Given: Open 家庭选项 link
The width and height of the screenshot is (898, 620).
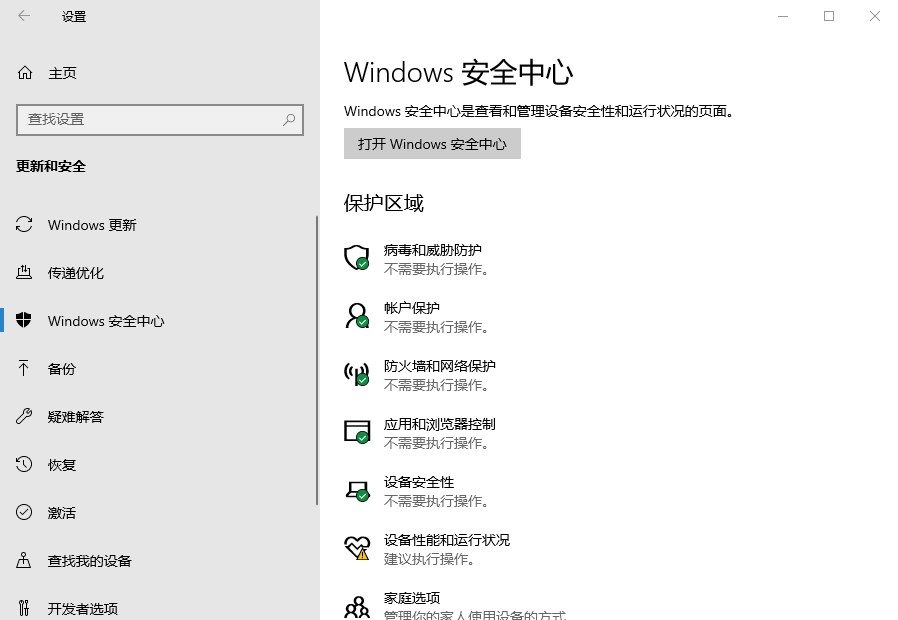Looking at the screenshot, I should coord(412,598).
